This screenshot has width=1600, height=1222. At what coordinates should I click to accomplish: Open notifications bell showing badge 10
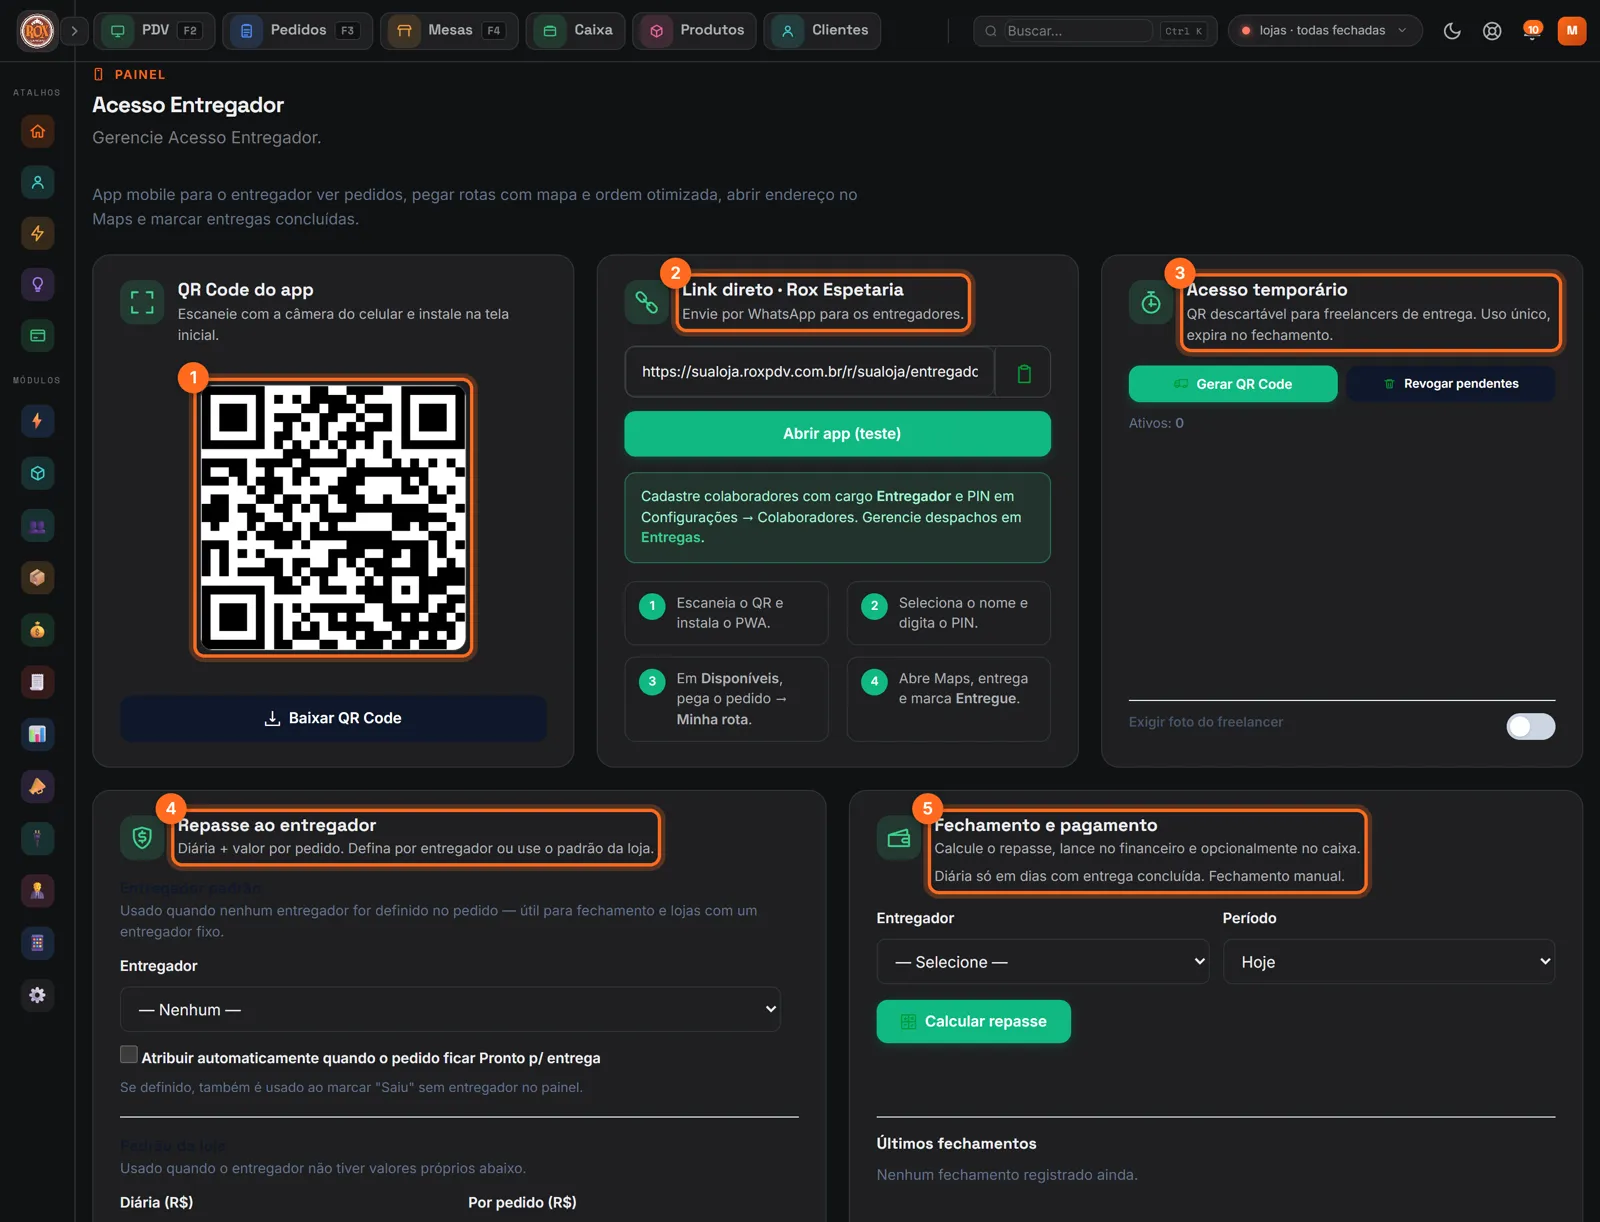pyautogui.click(x=1532, y=31)
